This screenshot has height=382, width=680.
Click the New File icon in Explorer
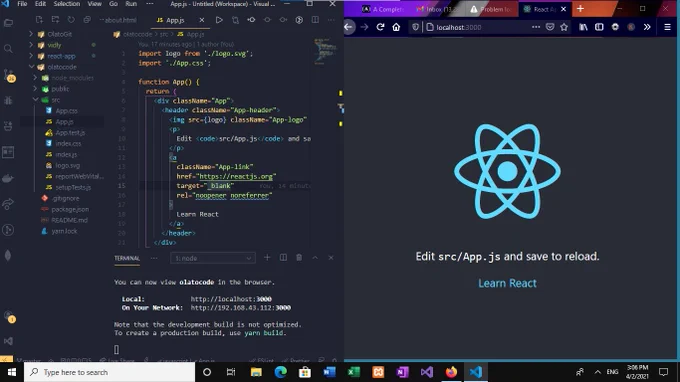39,20
